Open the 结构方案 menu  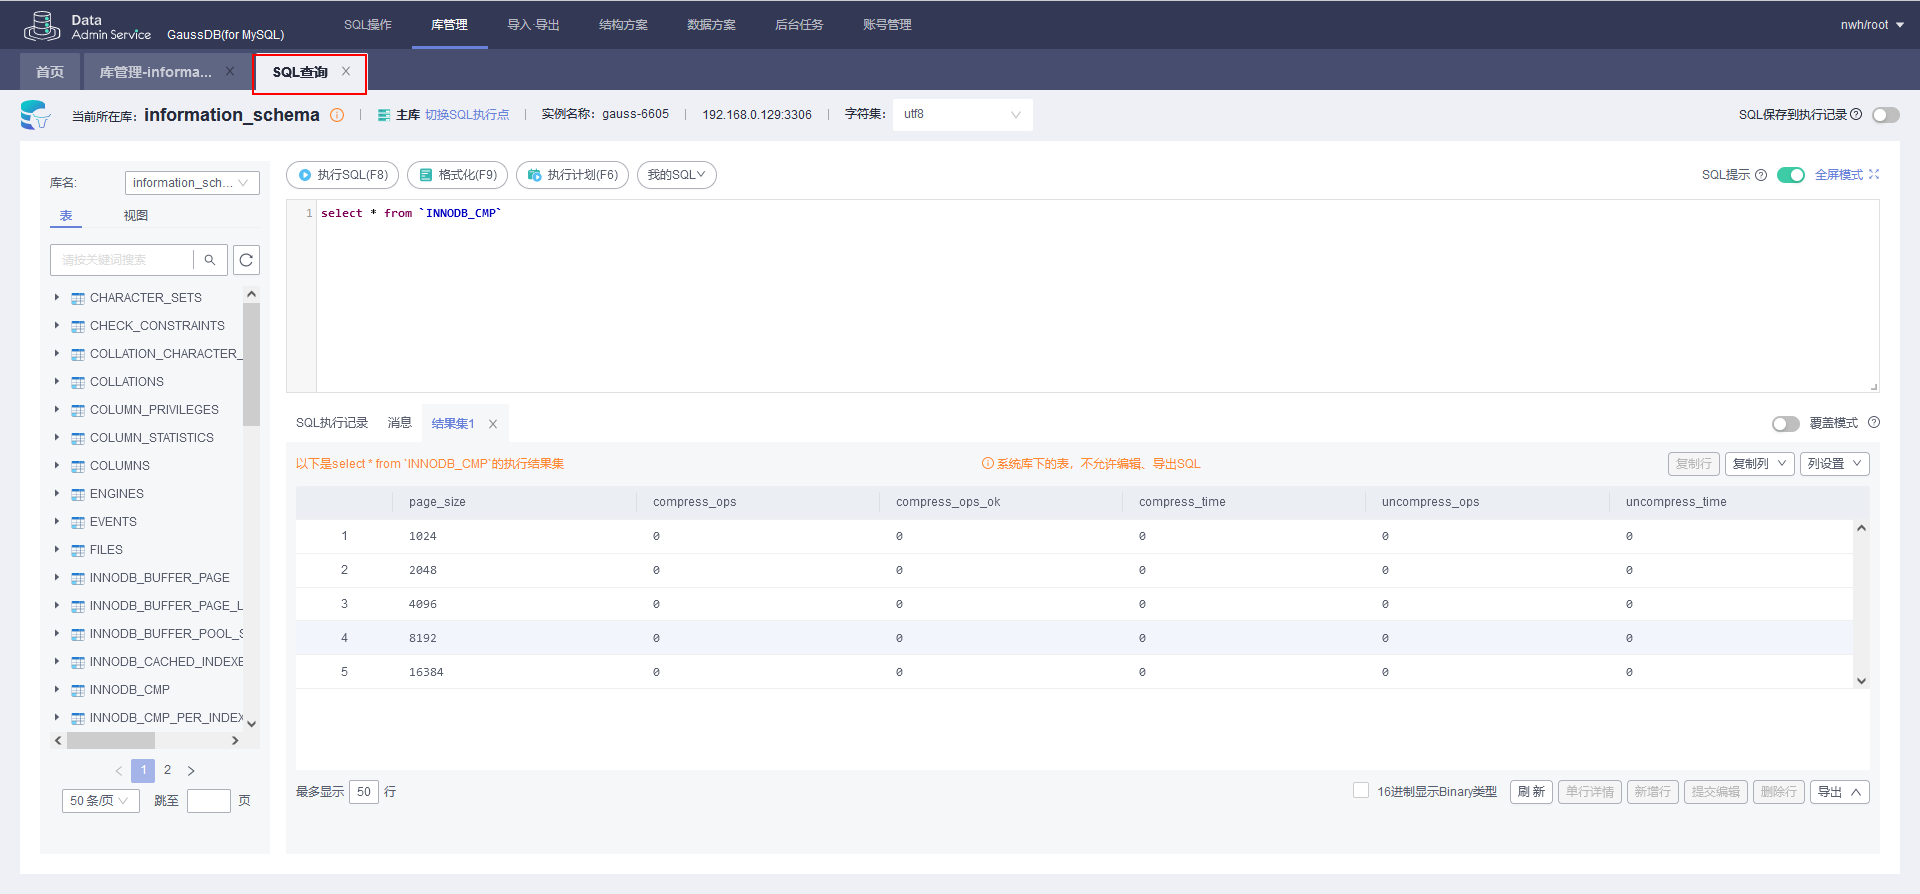(623, 25)
